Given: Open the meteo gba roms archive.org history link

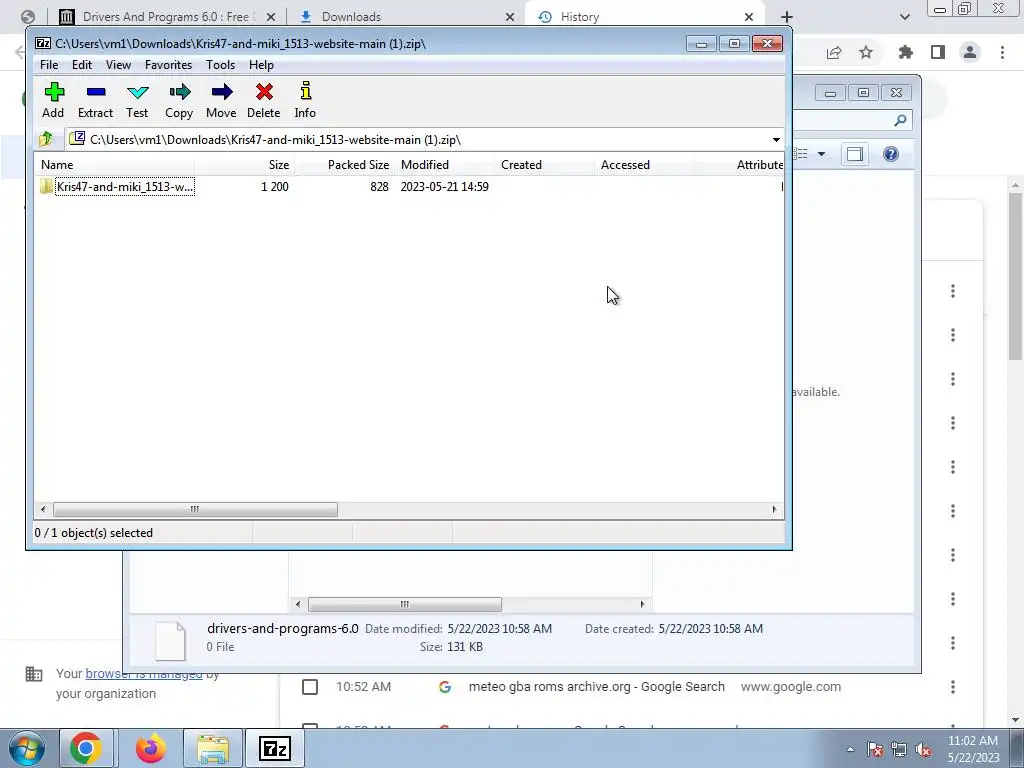Looking at the screenshot, I should (597, 687).
